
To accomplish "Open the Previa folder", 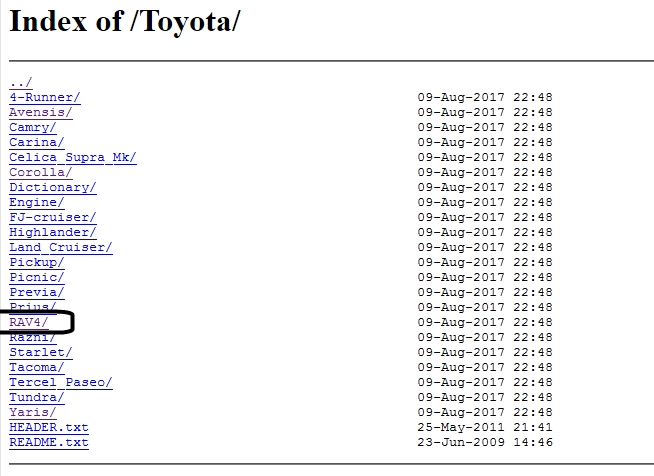I will [x=36, y=292].
